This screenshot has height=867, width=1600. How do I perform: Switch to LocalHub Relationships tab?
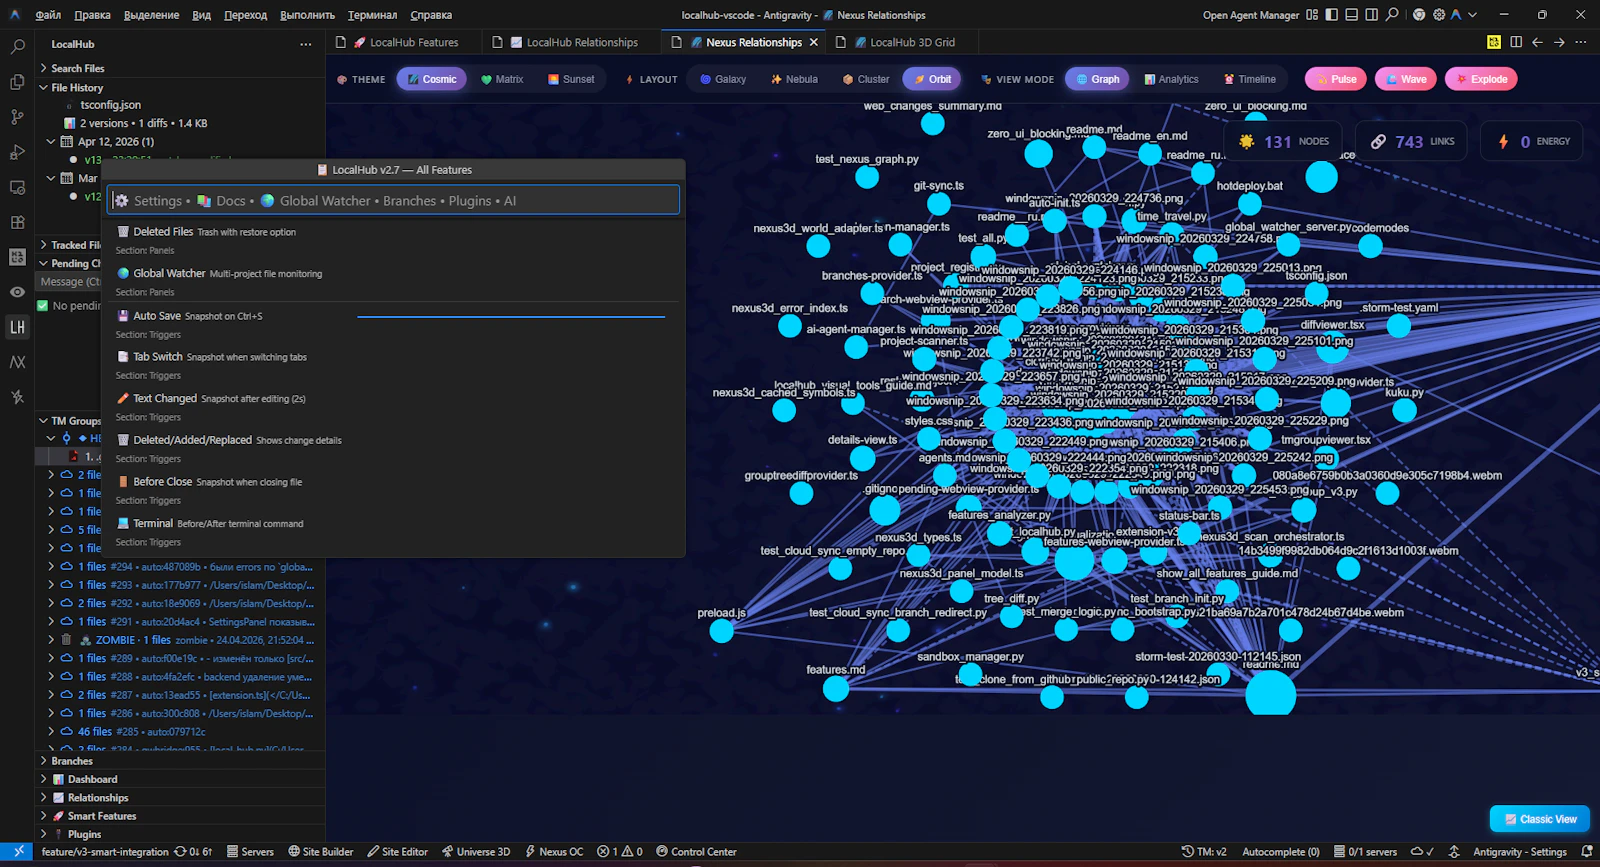[573, 42]
